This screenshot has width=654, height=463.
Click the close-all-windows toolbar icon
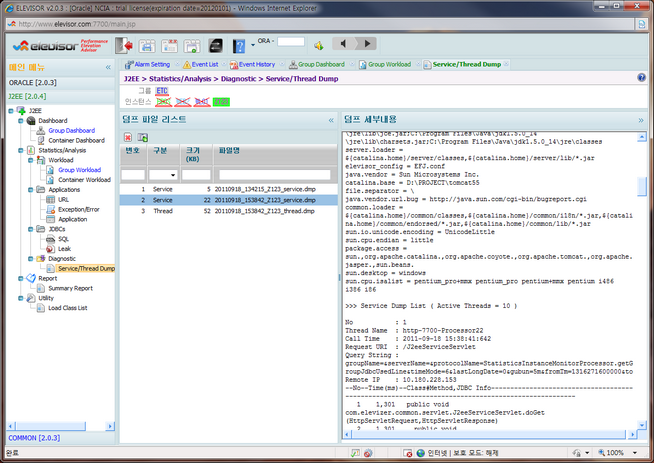tap(169, 45)
